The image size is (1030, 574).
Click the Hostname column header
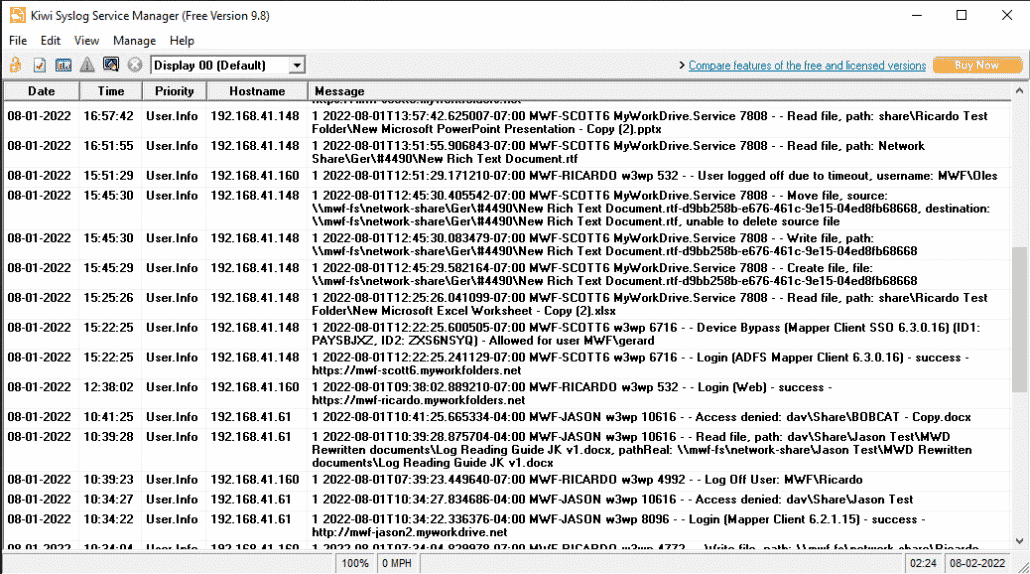tap(256, 91)
